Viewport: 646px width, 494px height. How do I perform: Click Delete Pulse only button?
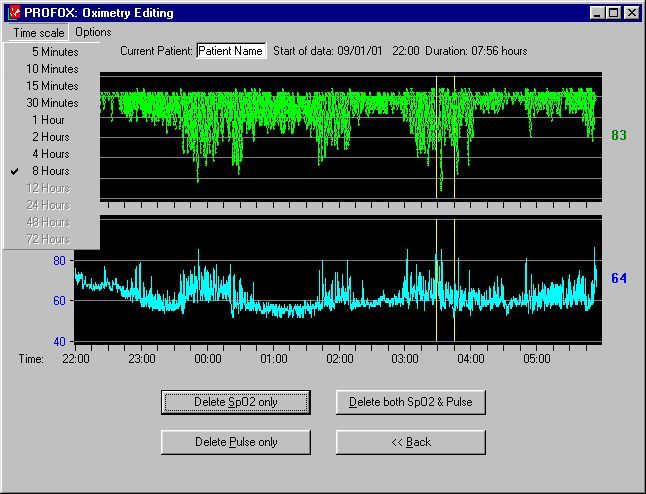click(236, 442)
